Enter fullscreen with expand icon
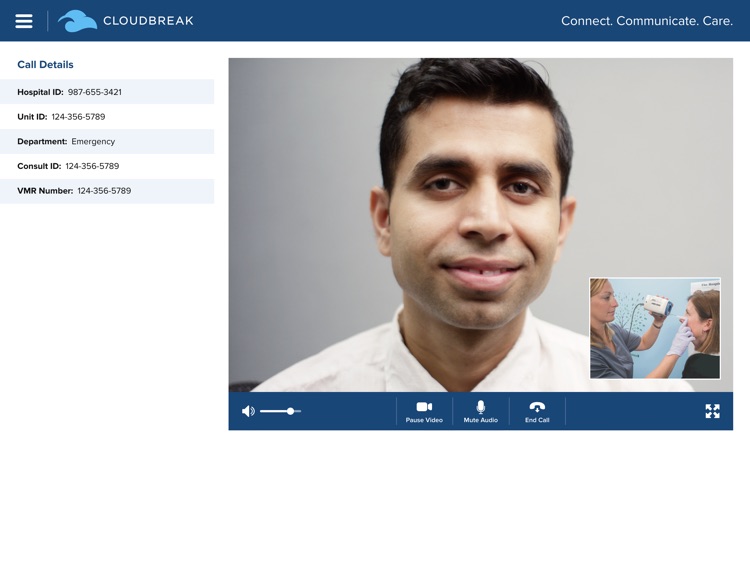Viewport: 750px width, 562px height. pyautogui.click(x=712, y=411)
